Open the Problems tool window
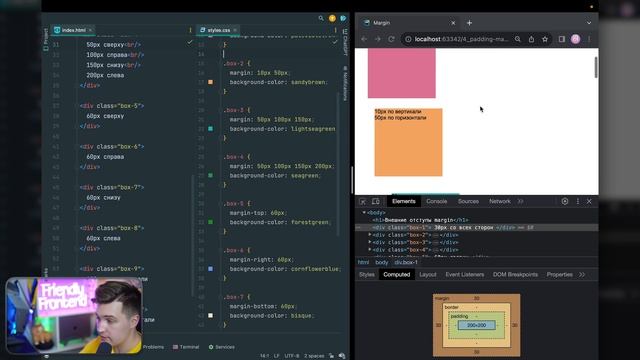The image size is (640, 360). click(x=153, y=347)
